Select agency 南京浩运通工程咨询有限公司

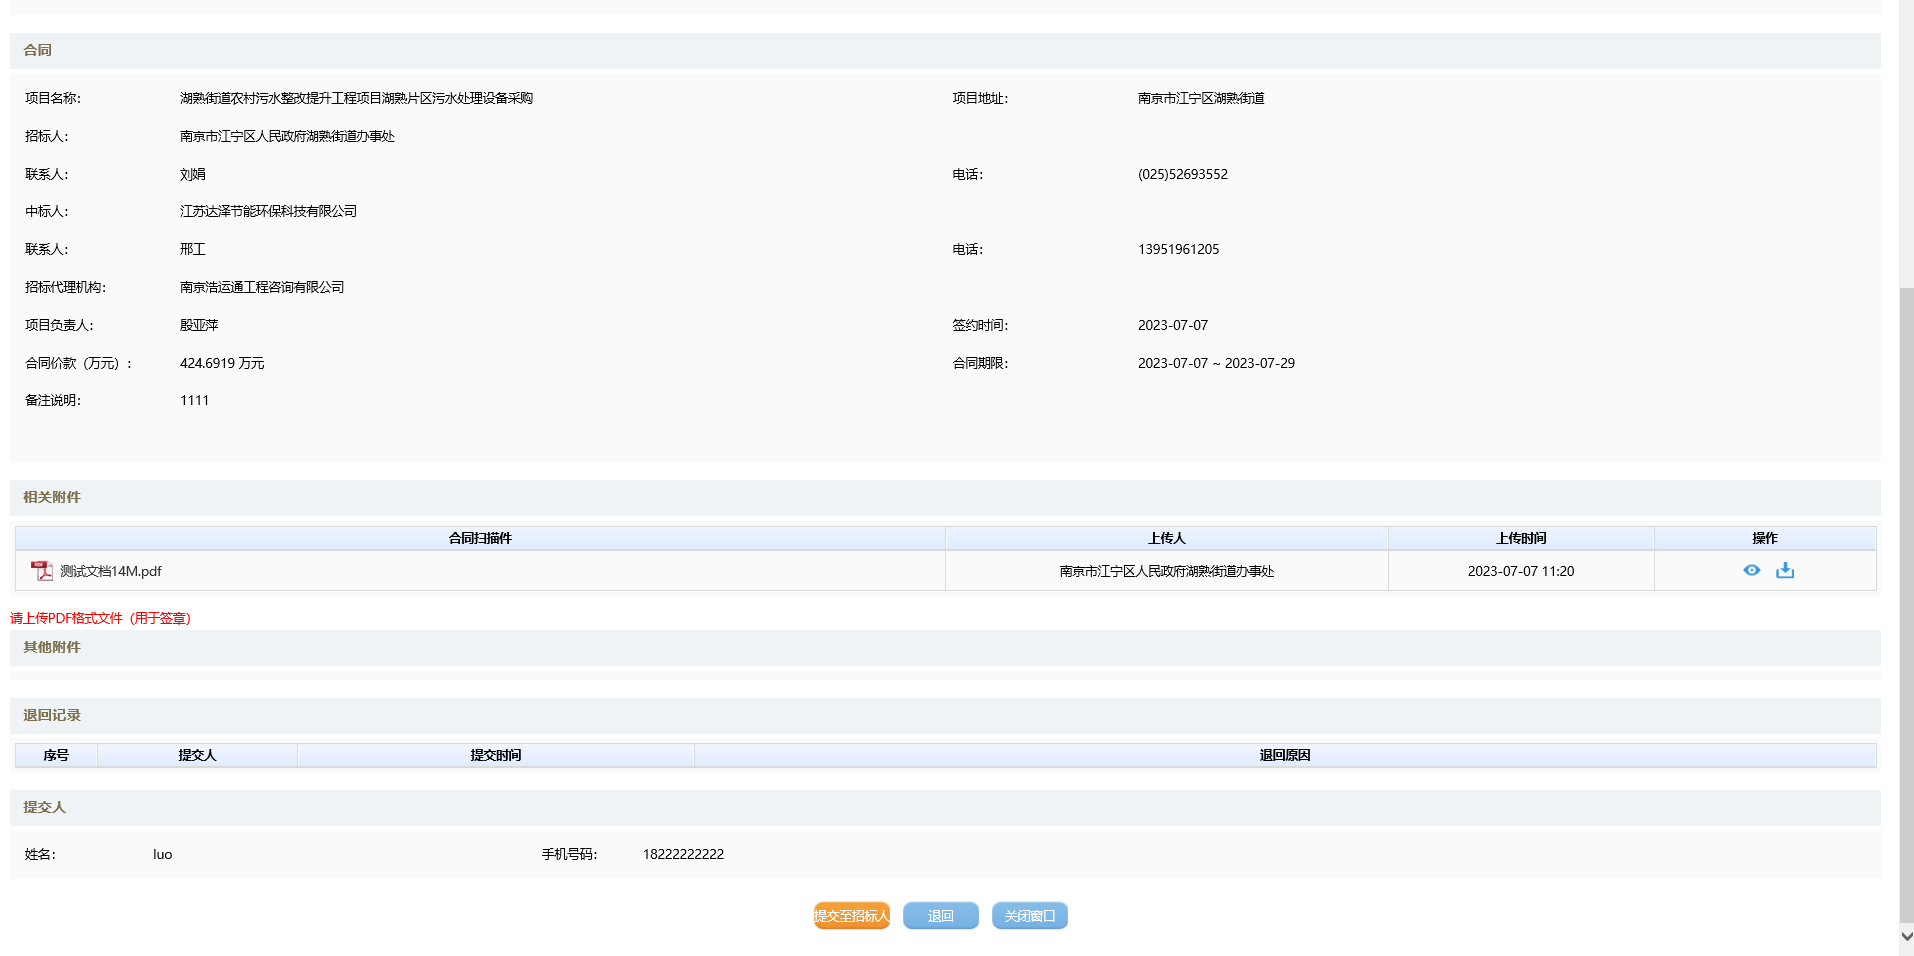point(262,287)
